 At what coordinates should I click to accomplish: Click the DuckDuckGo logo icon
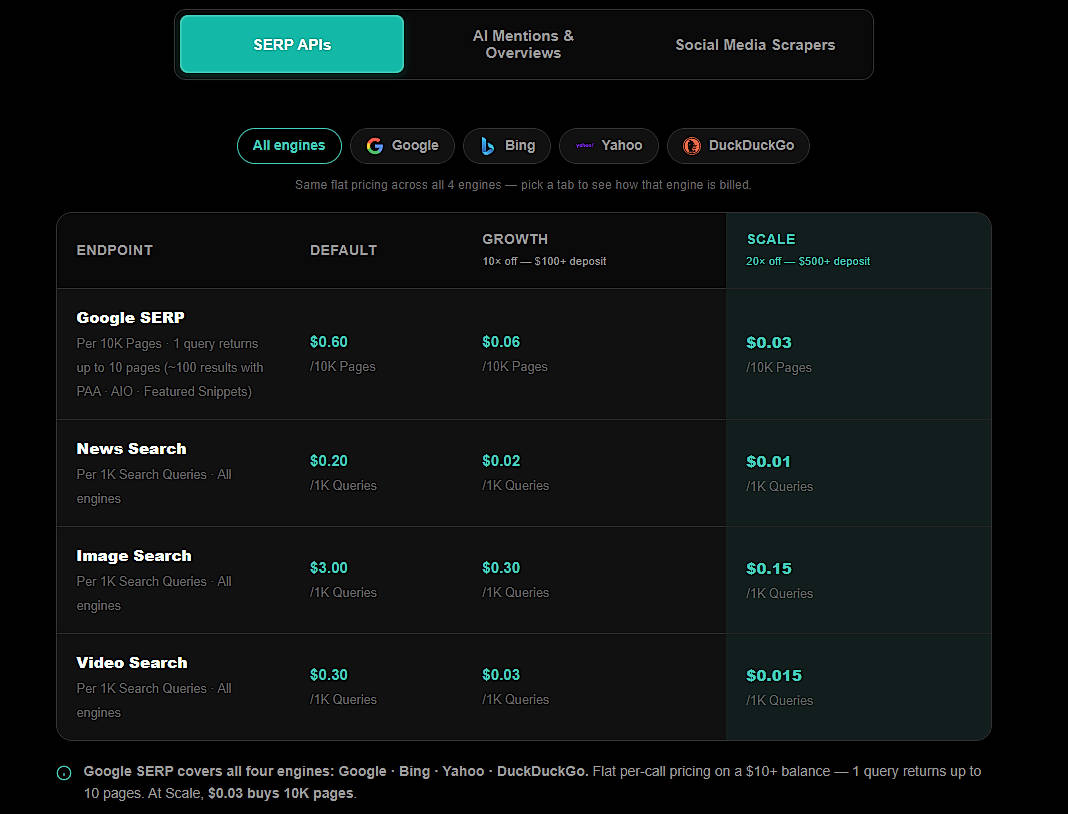pos(691,146)
